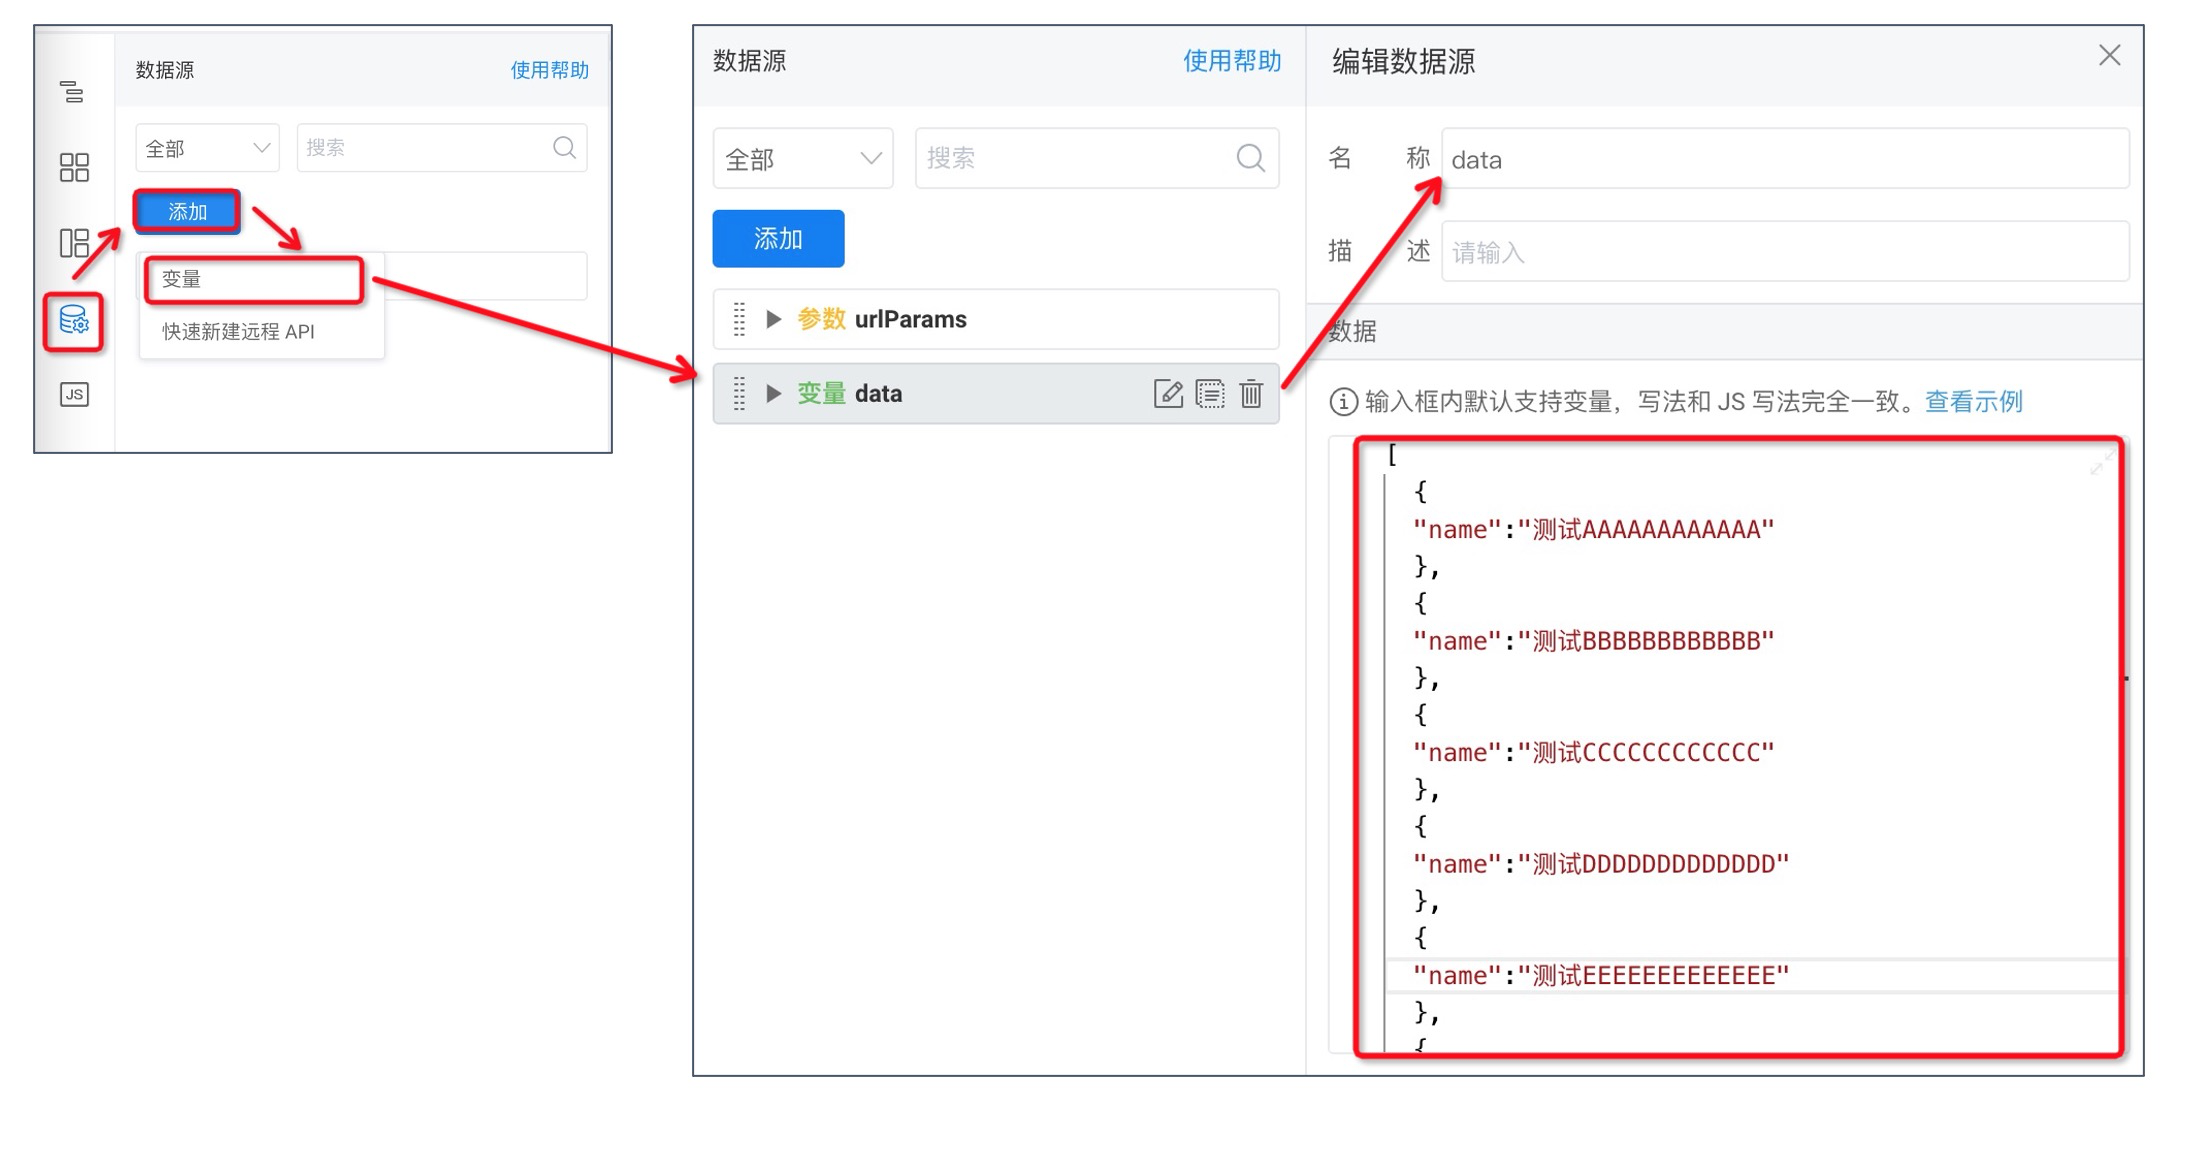Image resolution: width=2198 pixels, height=1156 pixels.
Task: Click the 添加 button in small panel
Action: click(x=187, y=211)
